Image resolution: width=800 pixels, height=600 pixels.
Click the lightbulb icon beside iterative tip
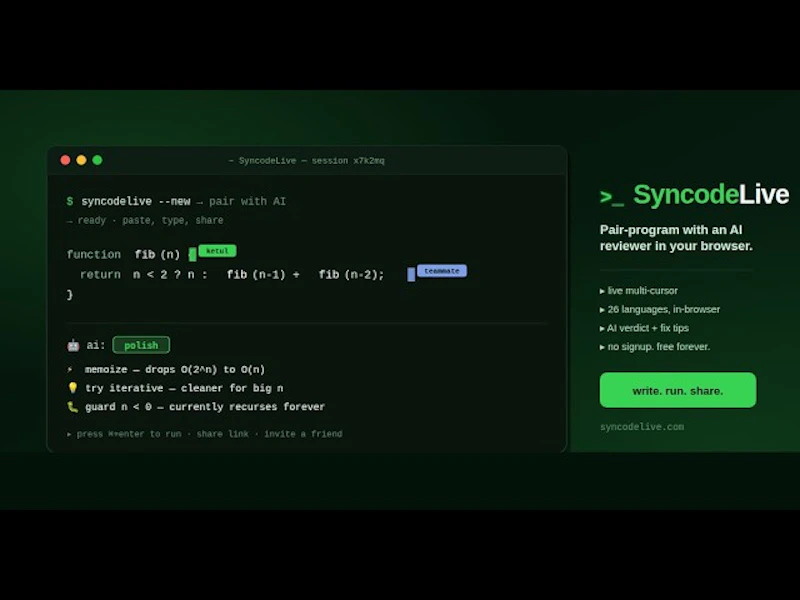(72, 388)
